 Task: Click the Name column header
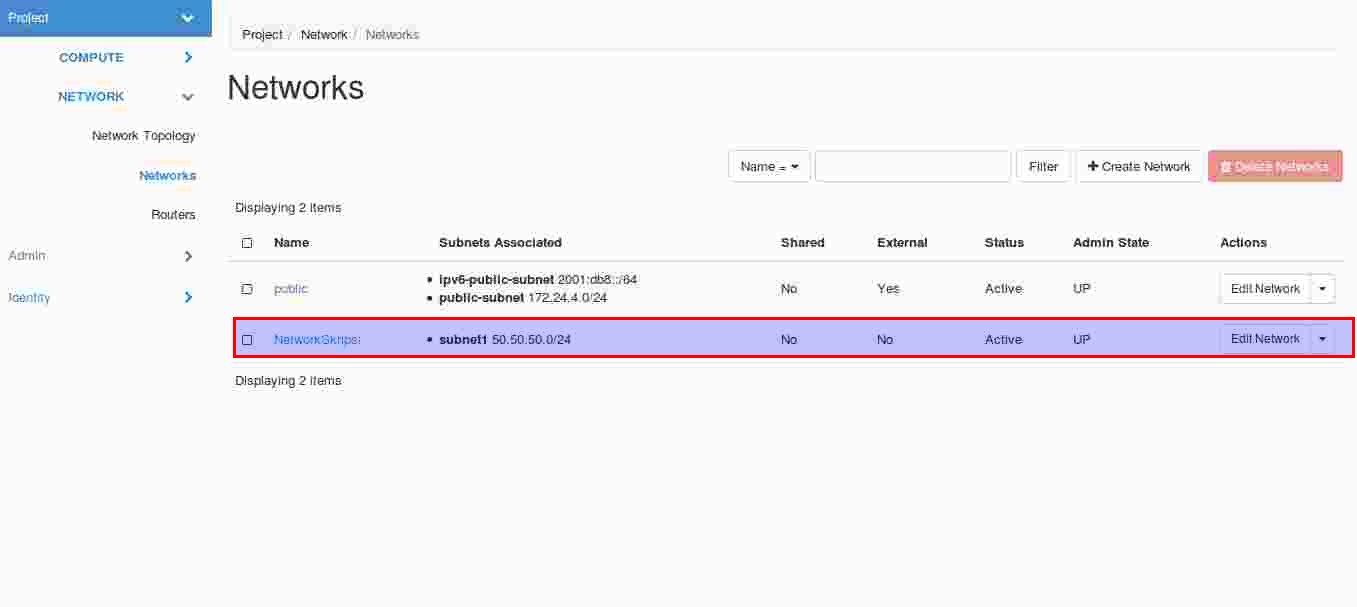click(x=291, y=243)
